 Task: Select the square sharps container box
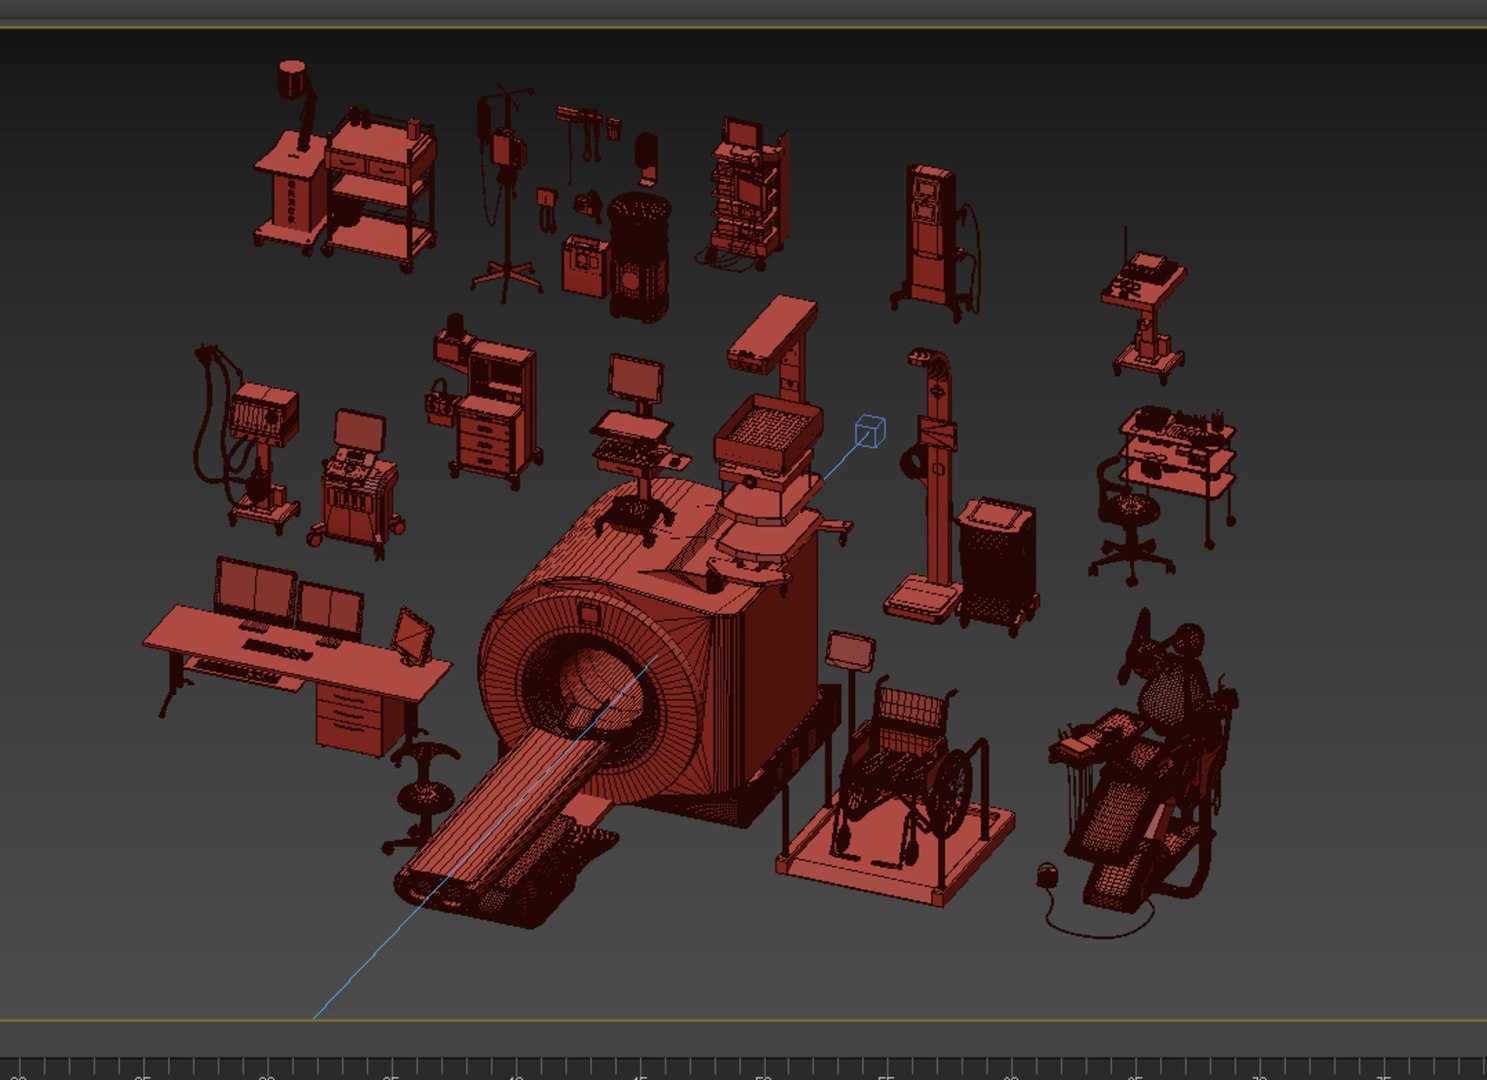tap(585, 265)
